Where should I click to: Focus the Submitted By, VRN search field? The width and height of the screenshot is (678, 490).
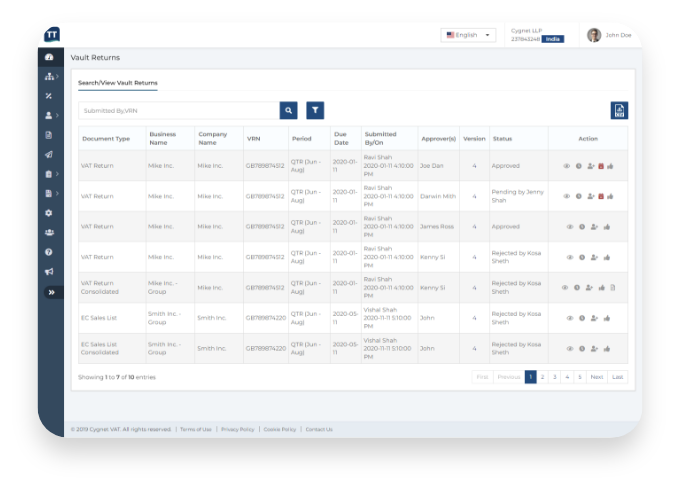tap(179, 110)
